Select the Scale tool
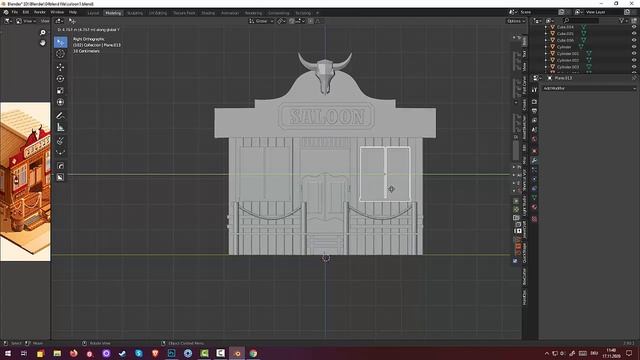 (60, 90)
